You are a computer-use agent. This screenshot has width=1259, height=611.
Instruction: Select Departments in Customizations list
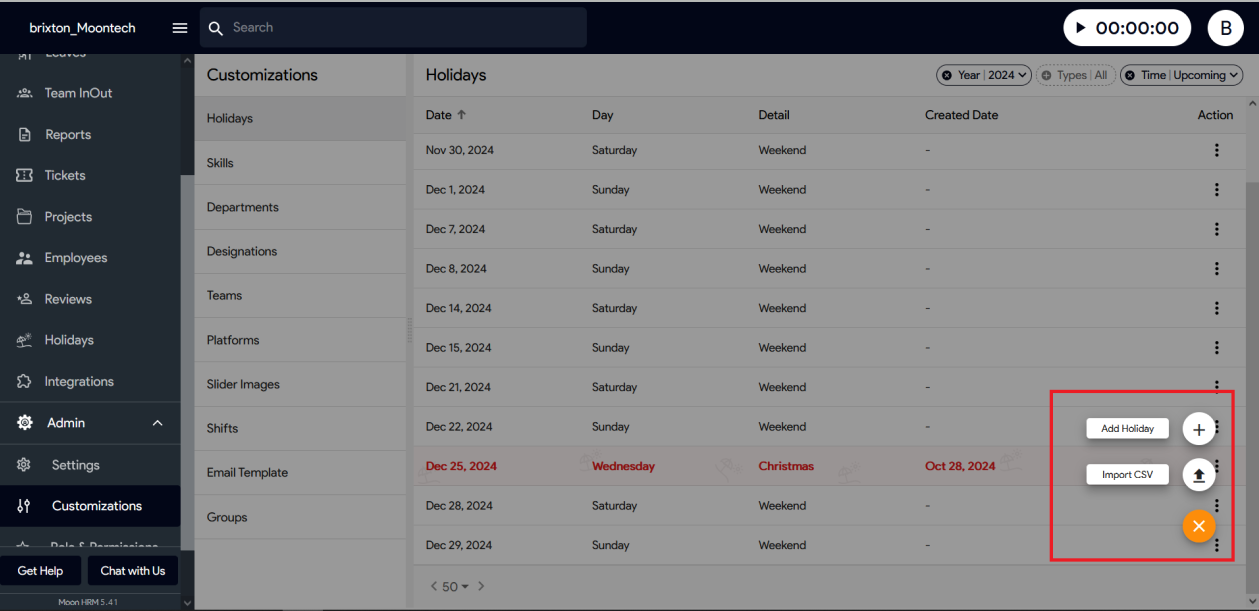coord(243,207)
